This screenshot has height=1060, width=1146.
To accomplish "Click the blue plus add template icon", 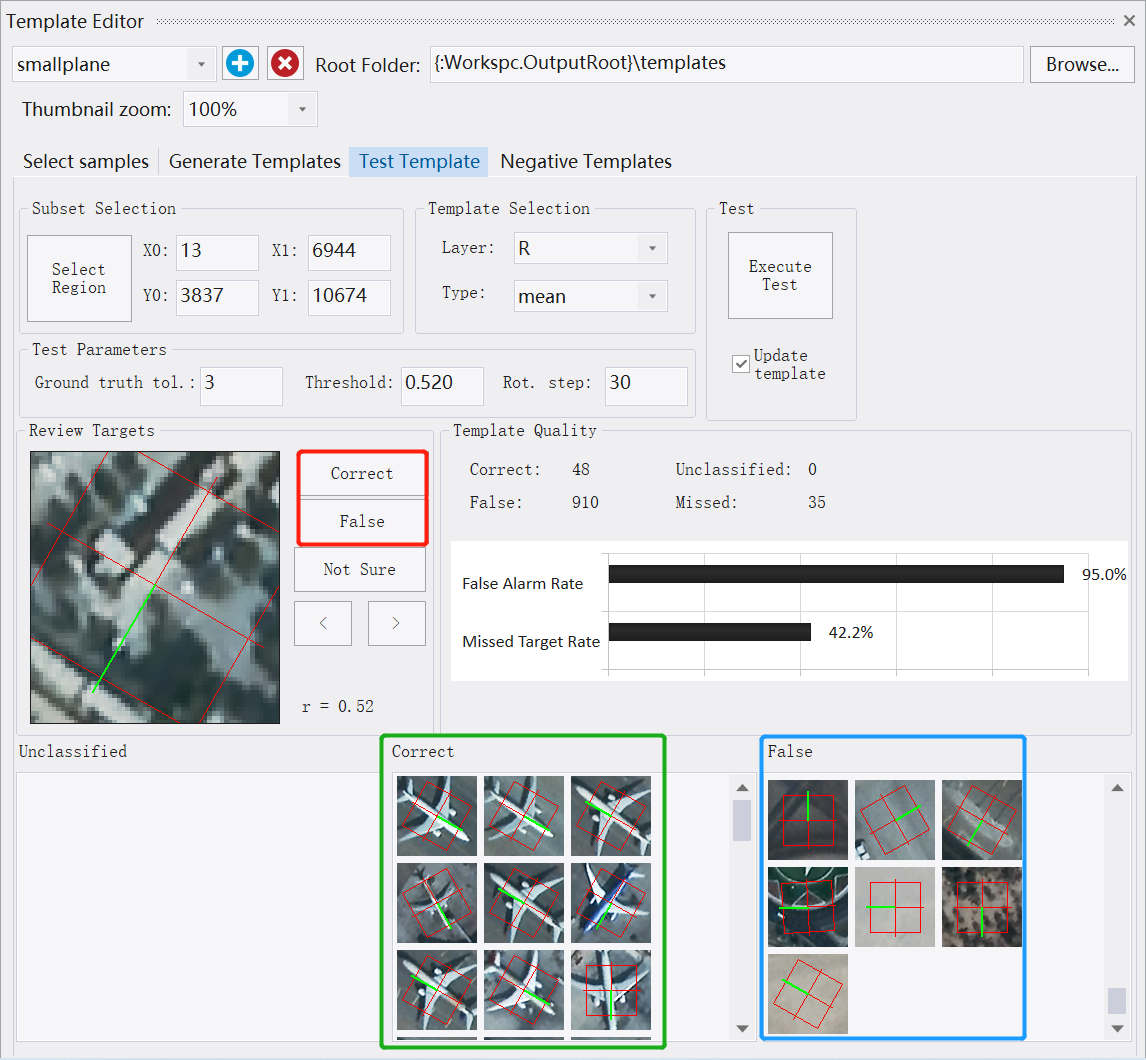I will pyautogui.click(x=239, y=64).
